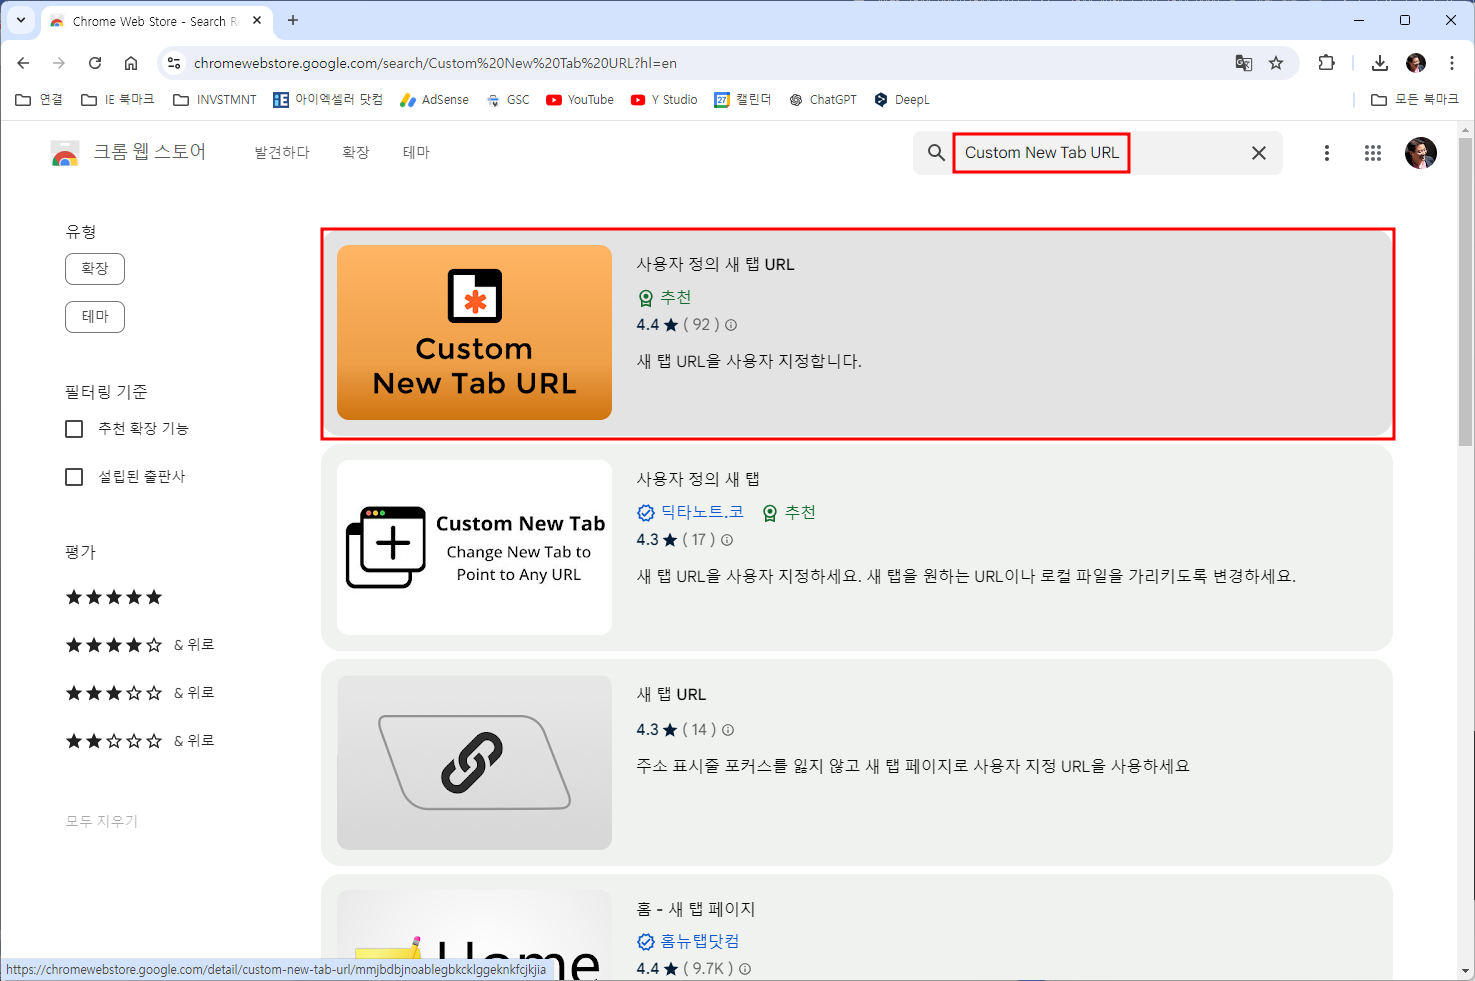Image resolution: width=1475 pixels, height=981 pixels.
Task: Open the tab search dropdown arrow
Action: (20, 20)
